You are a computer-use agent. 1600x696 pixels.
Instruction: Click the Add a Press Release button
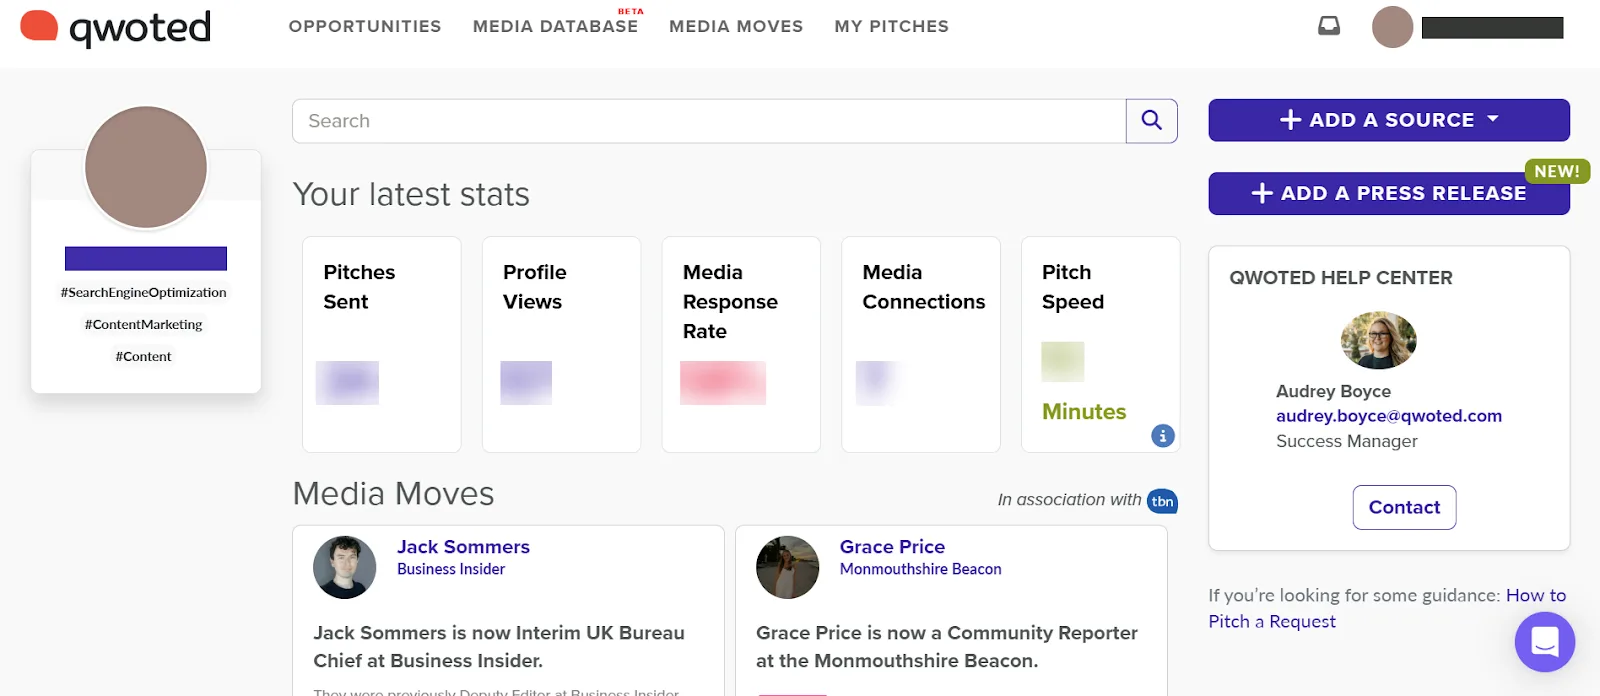1389,193
